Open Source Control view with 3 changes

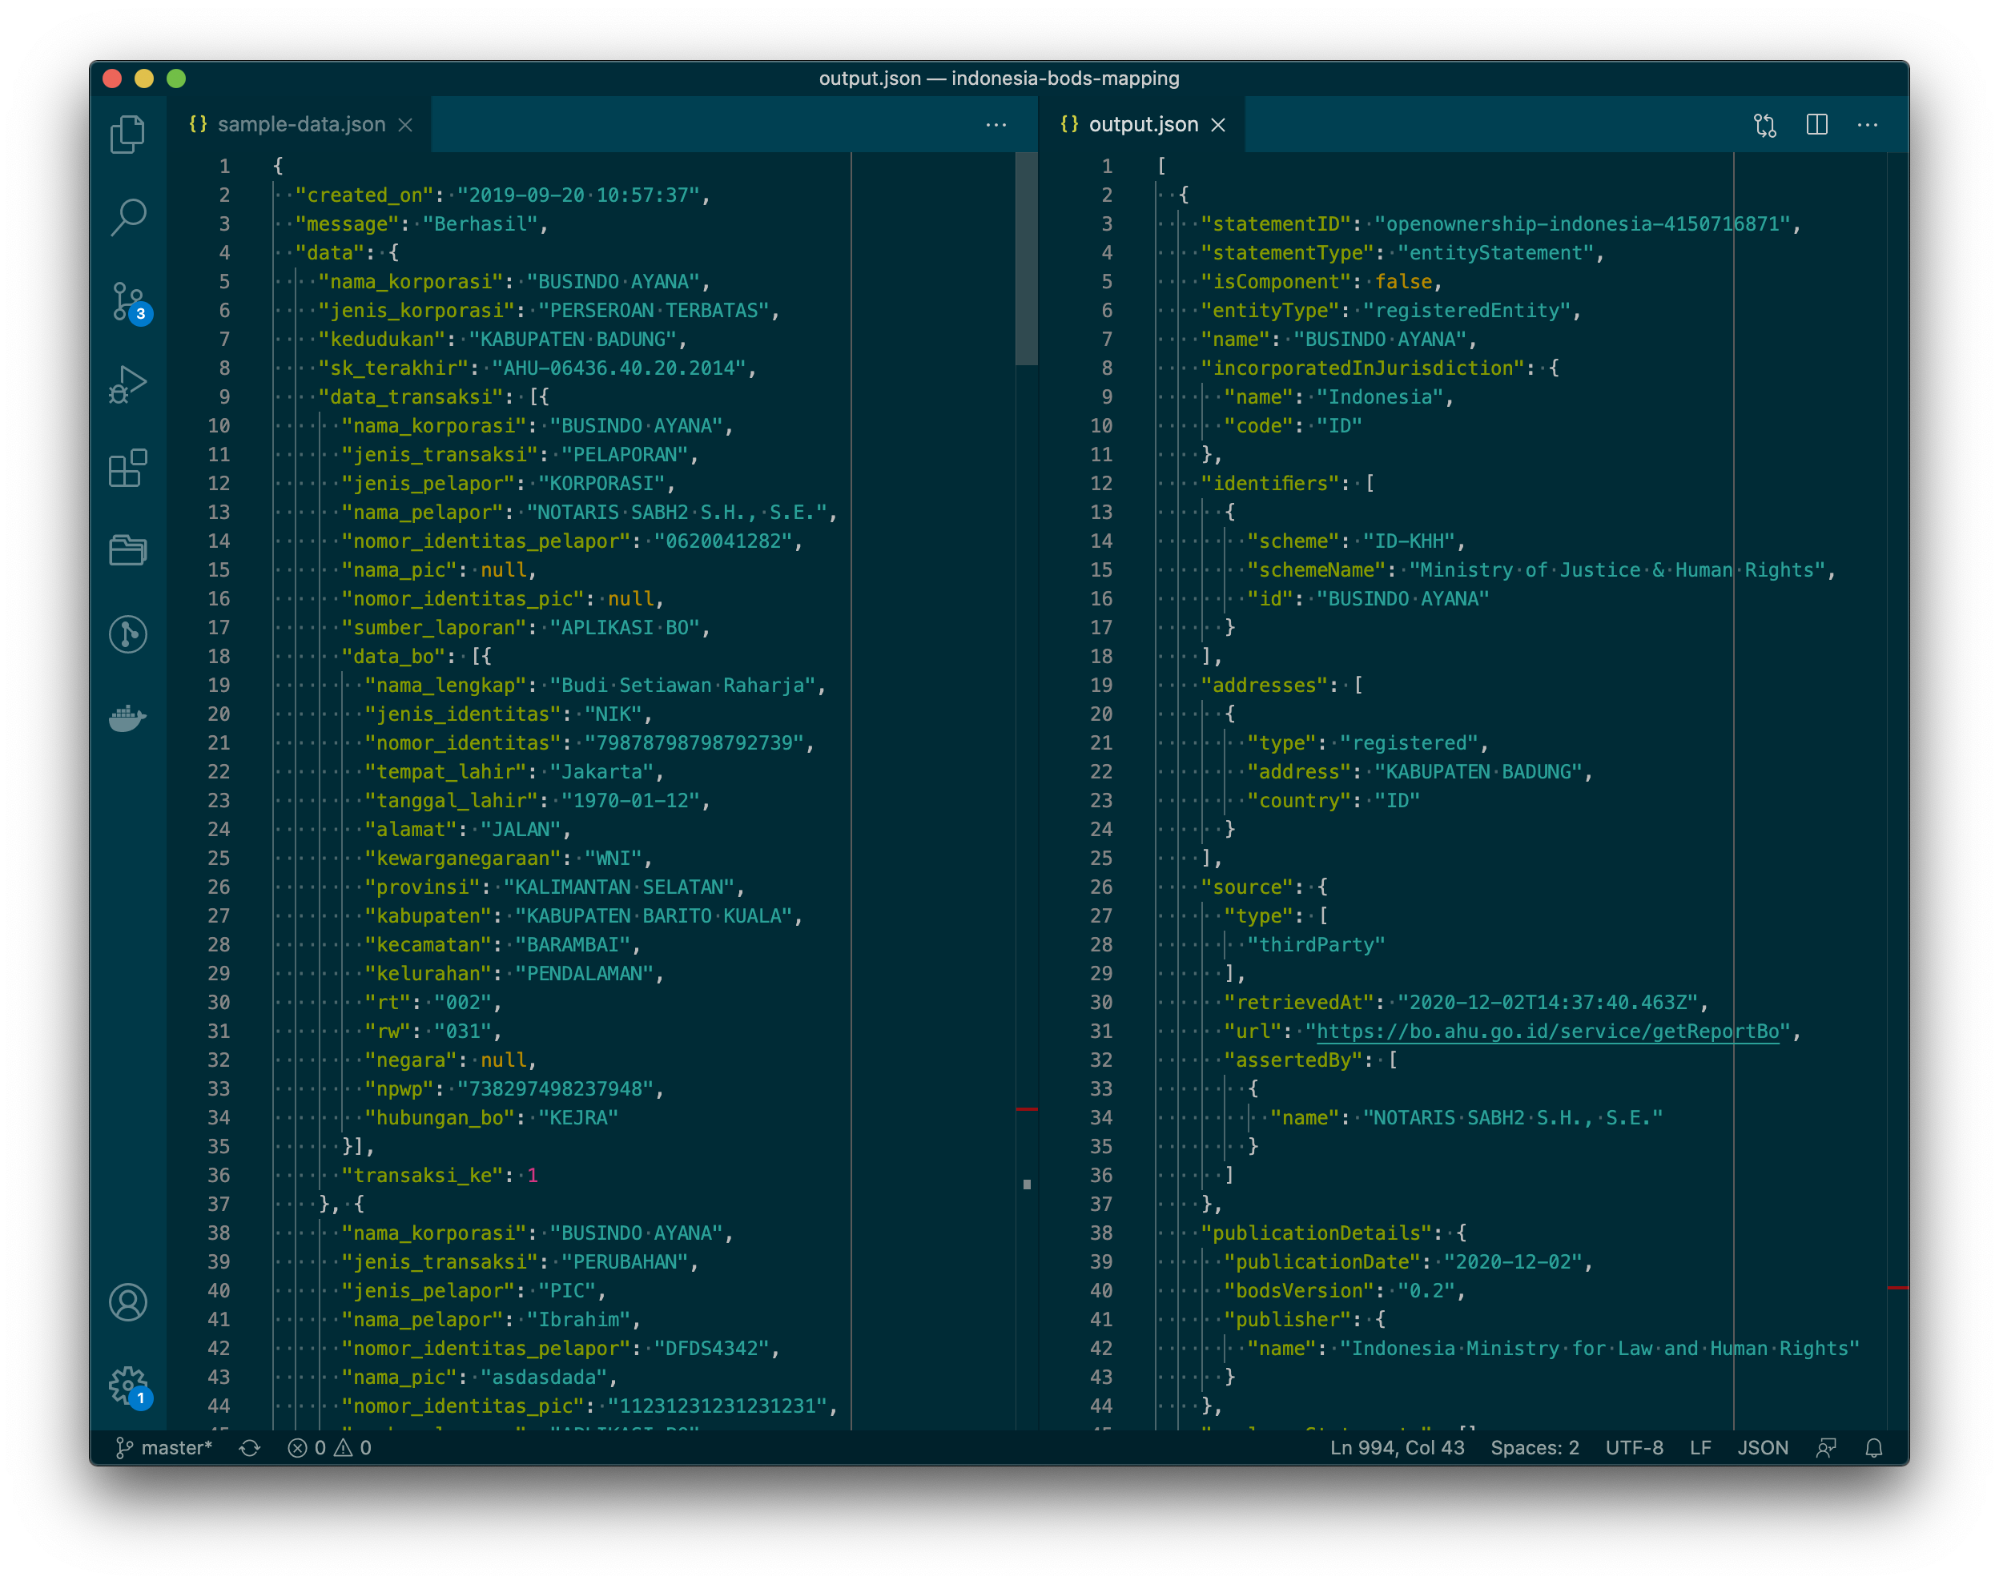[130, 302]
